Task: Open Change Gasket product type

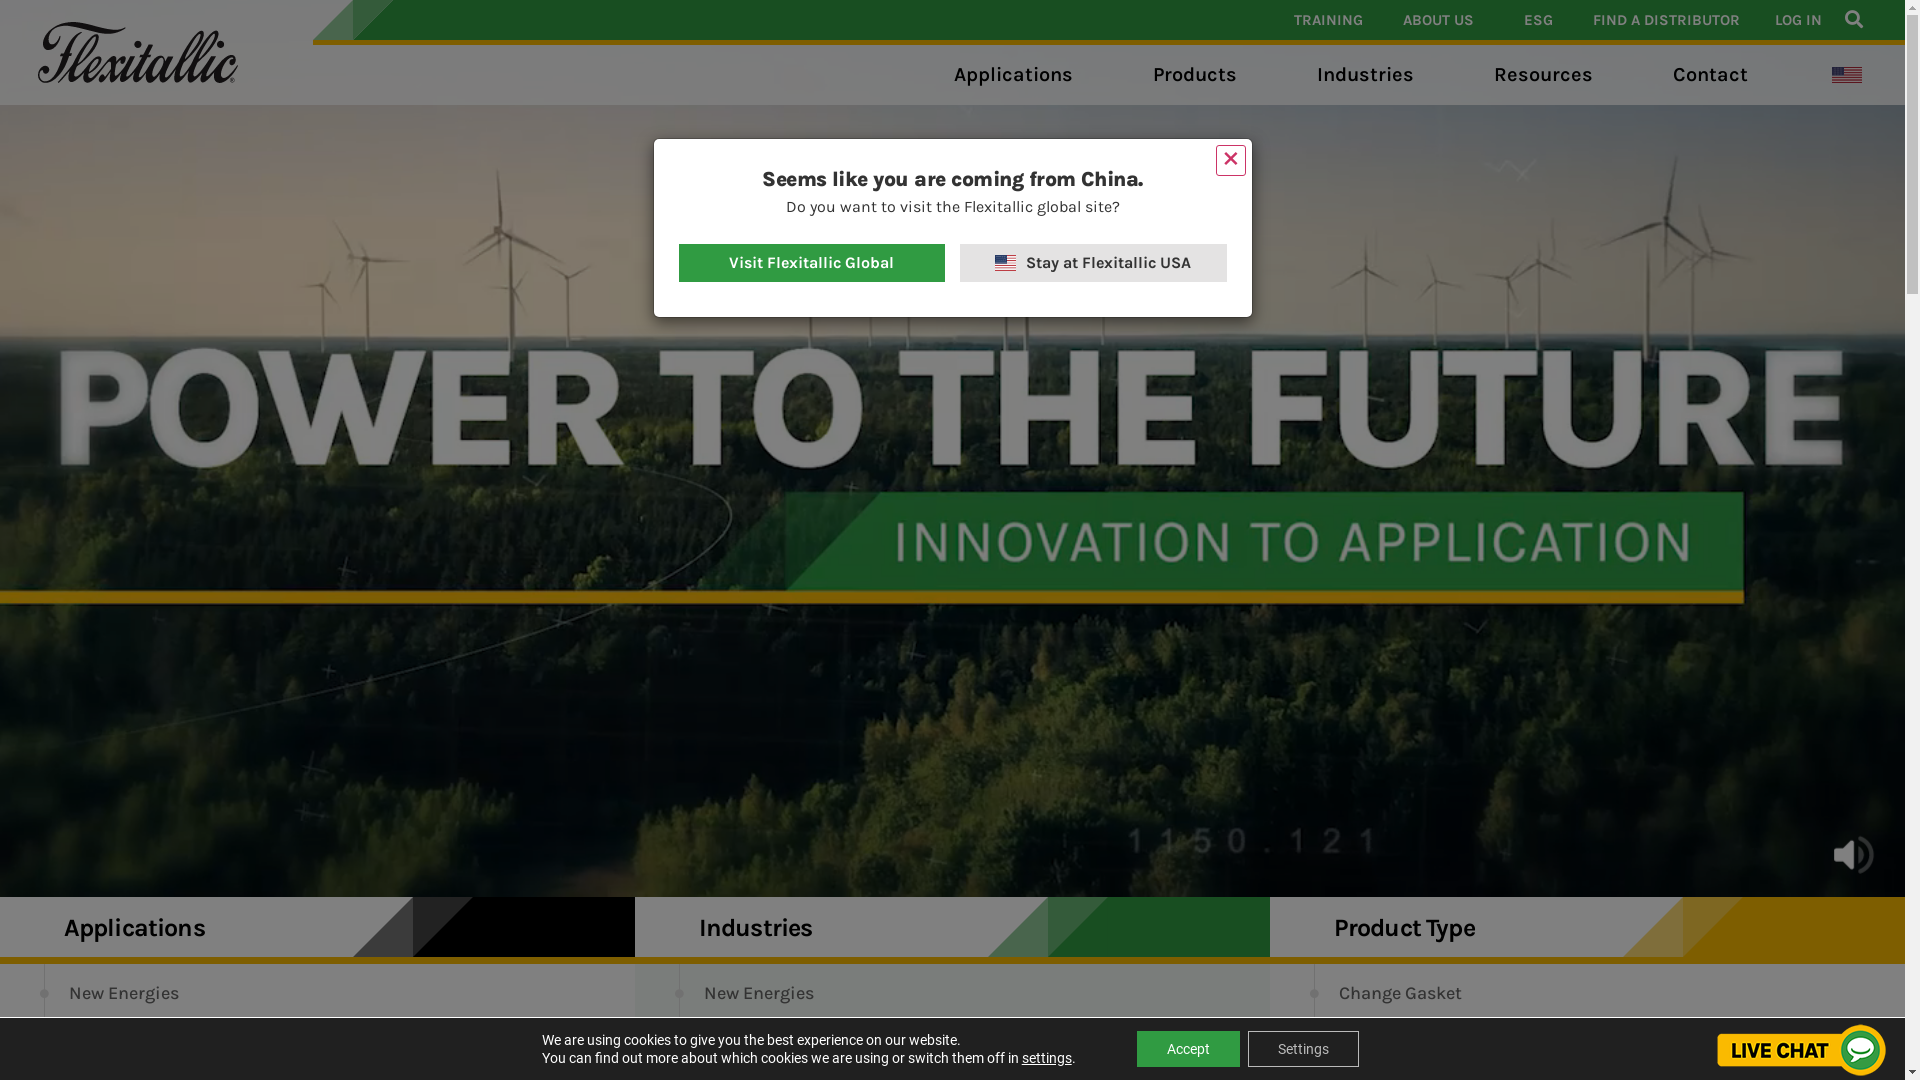Action: pos(1400,993)
